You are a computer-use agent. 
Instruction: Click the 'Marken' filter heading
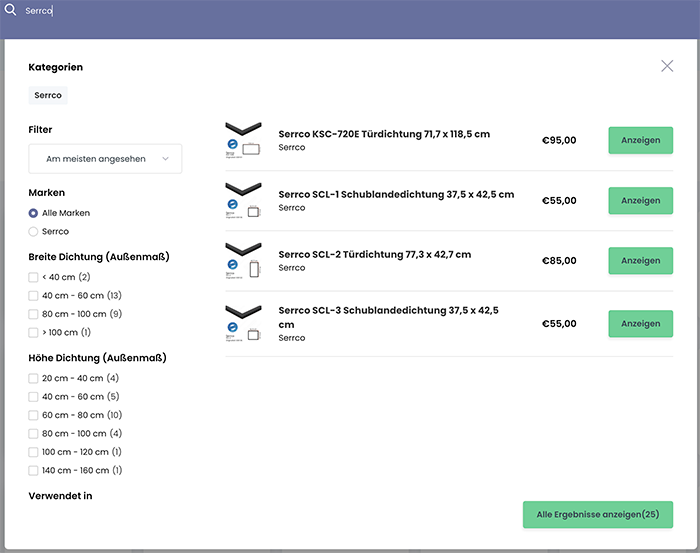tap(46, 193)
